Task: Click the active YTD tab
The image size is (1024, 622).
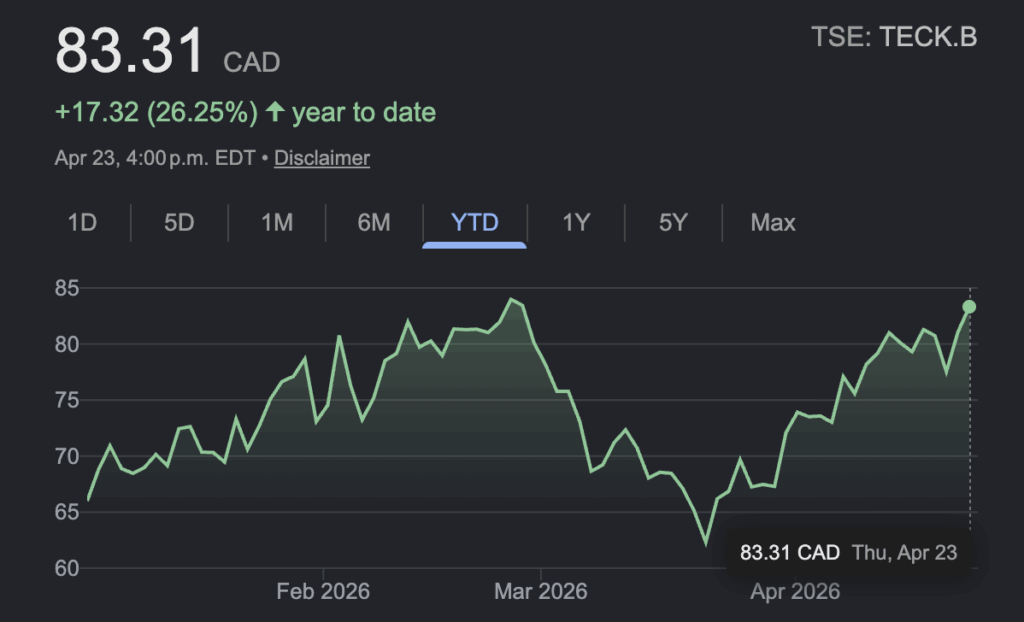Action: coord(474,222)
